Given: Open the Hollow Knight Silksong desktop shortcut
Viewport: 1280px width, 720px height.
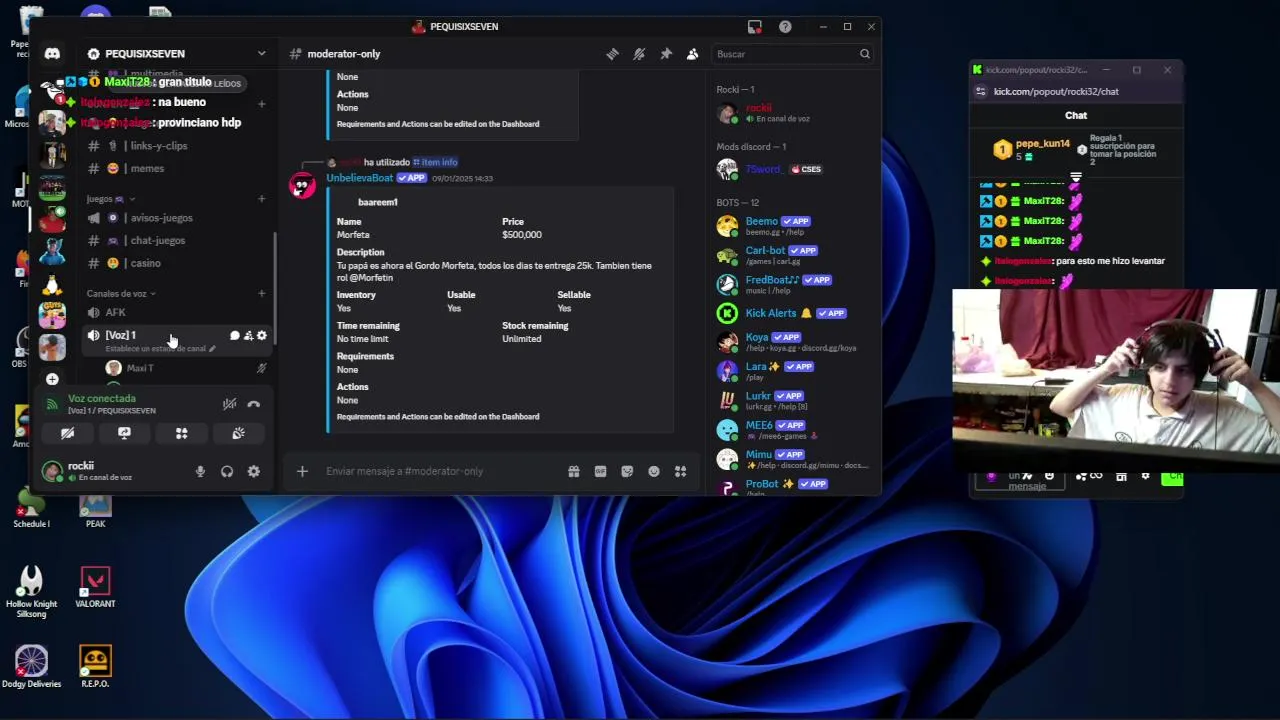Looking at the screenshot, I should (x=31, y=592).
